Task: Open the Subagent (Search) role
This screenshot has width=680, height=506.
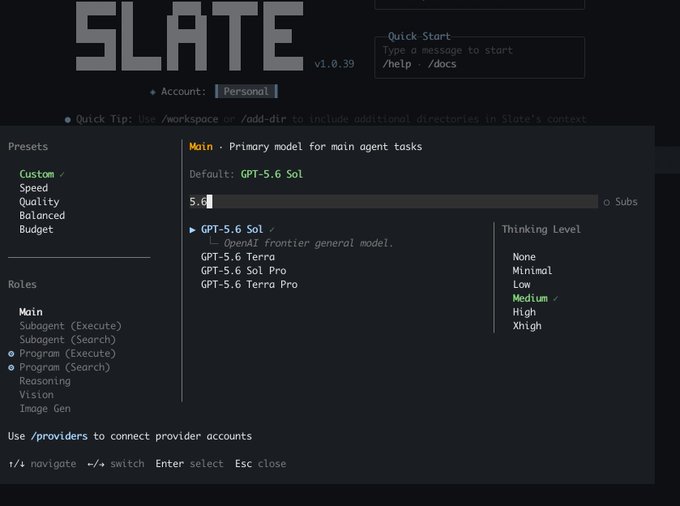Action: pos(68,340)
